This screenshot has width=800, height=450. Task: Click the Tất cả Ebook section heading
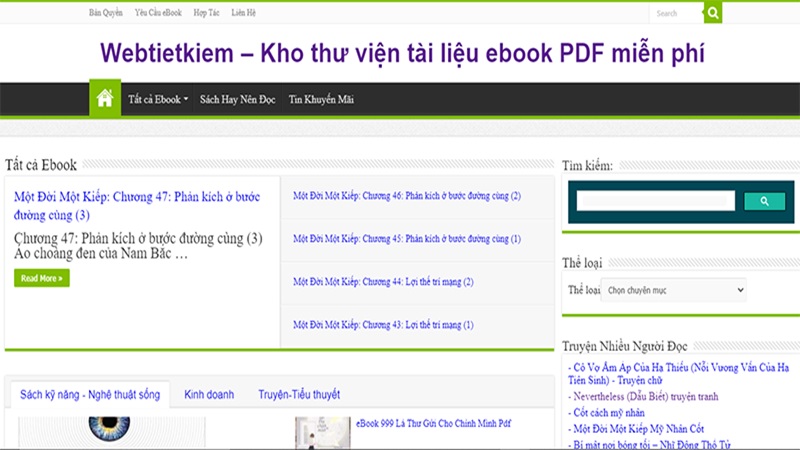point(41,165)
